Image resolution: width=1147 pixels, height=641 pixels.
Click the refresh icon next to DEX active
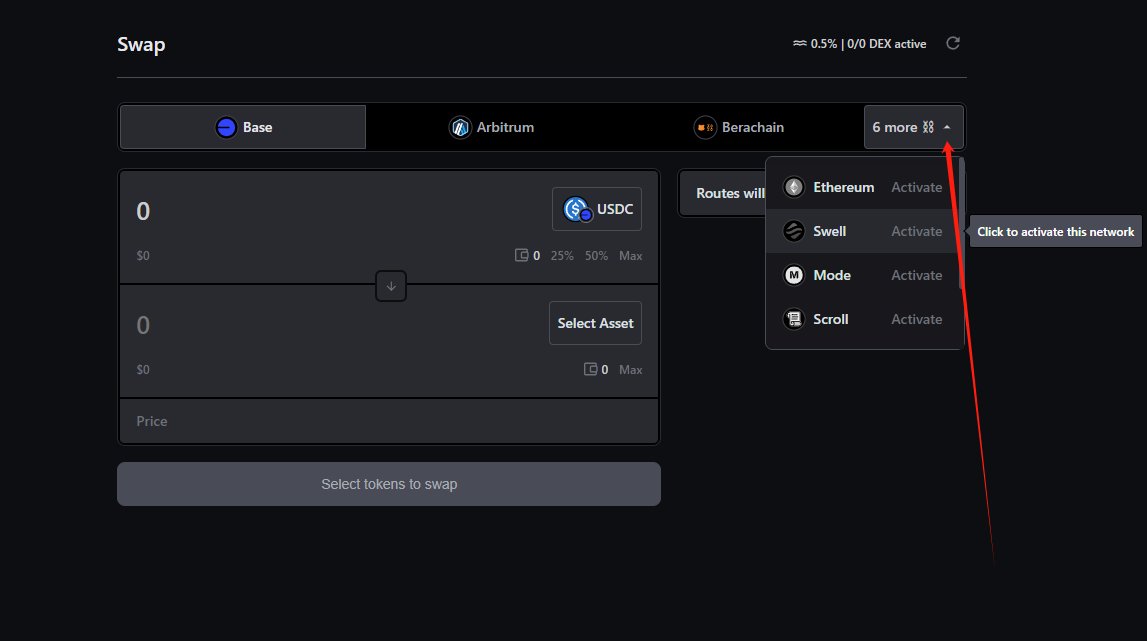point(952,43)
